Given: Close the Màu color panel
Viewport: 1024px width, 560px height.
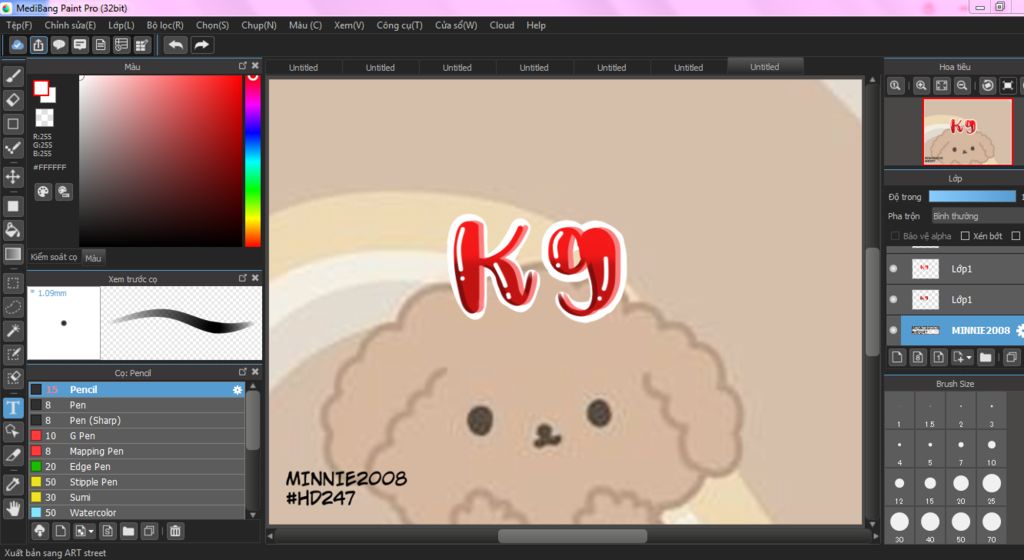Looking at the screenshot, I should point(255,66).
